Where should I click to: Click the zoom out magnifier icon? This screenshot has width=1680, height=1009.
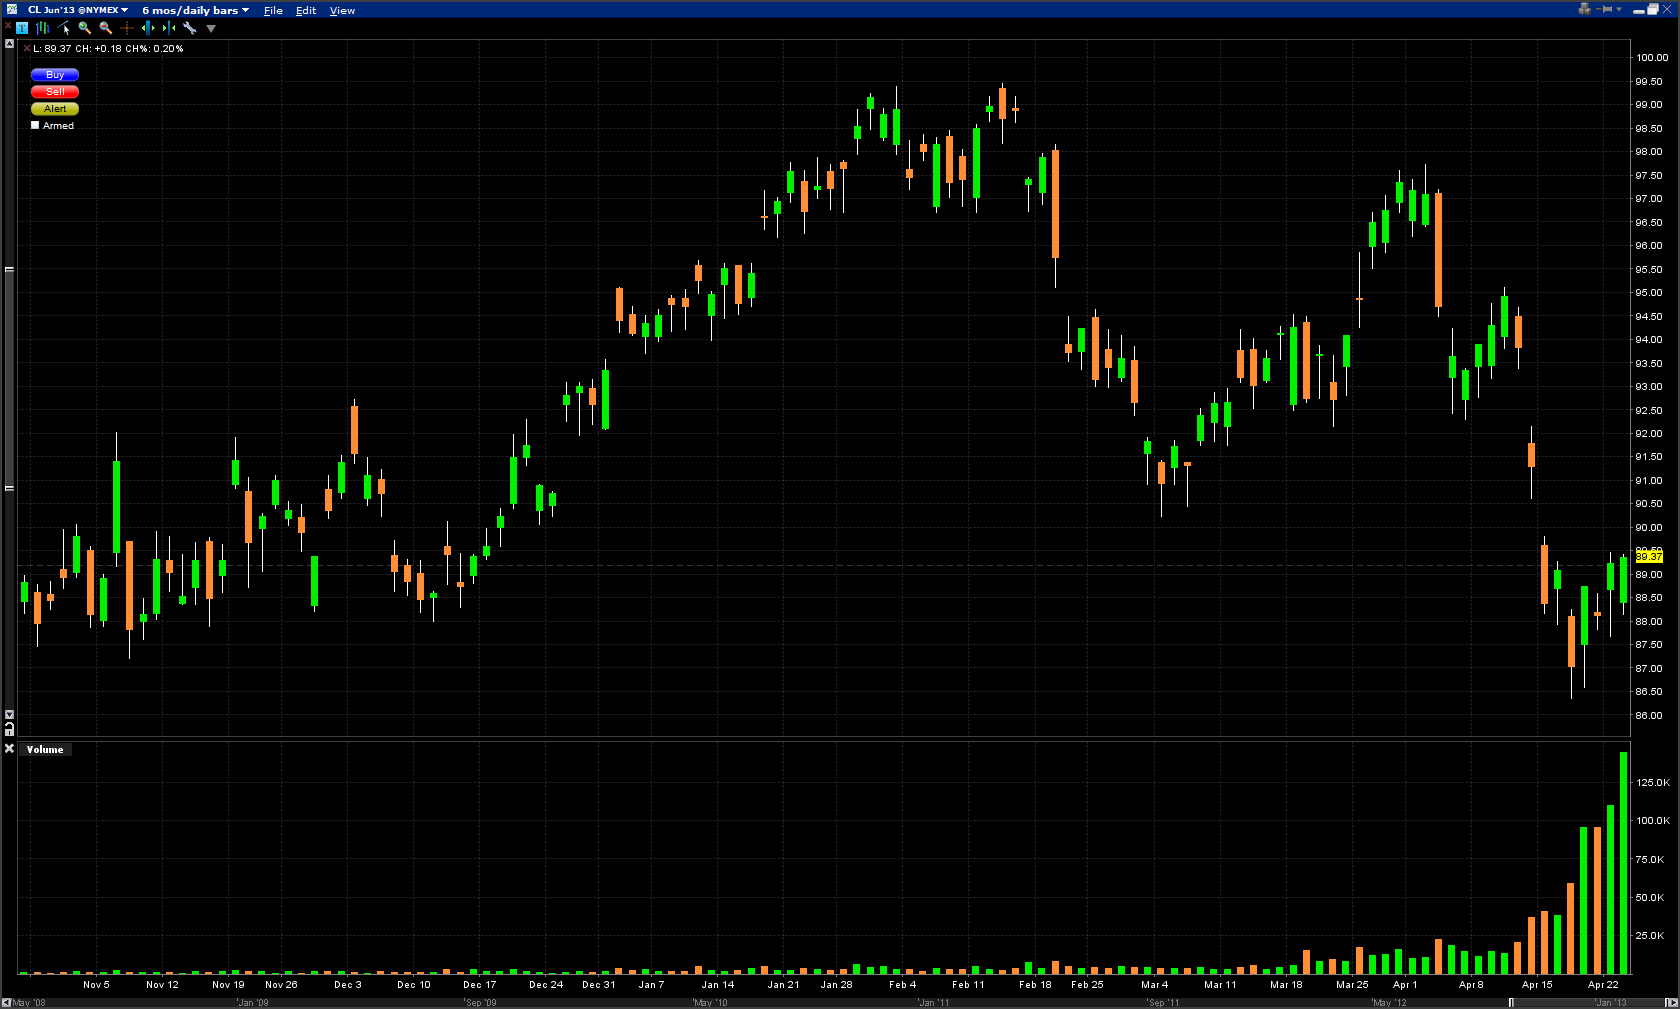click(x=106, y=28)
